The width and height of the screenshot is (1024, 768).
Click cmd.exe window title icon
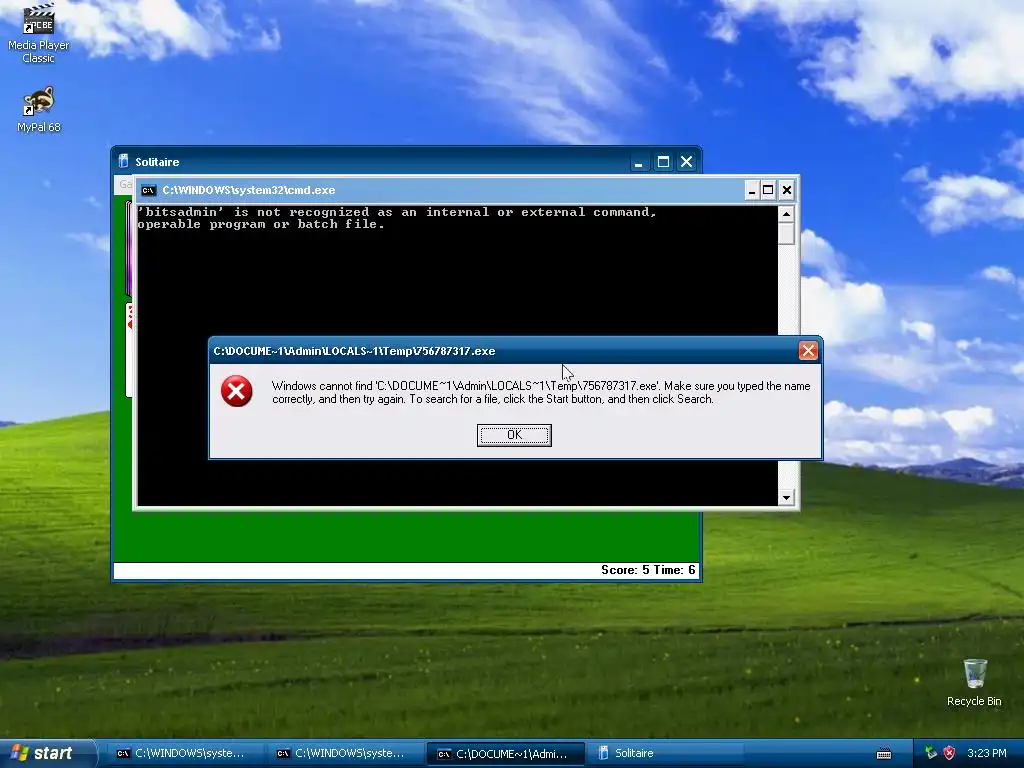pyautogui.click(x=148, y=190)
